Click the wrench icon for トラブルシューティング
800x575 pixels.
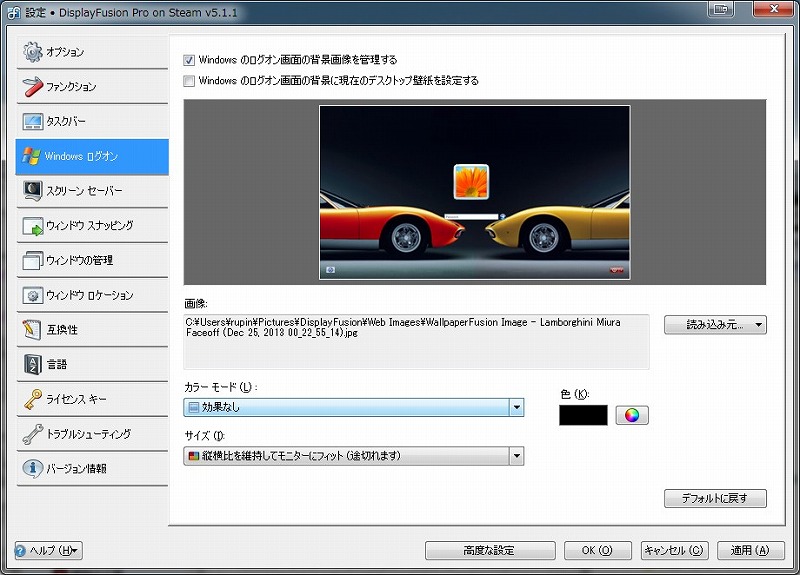point(33,434)
